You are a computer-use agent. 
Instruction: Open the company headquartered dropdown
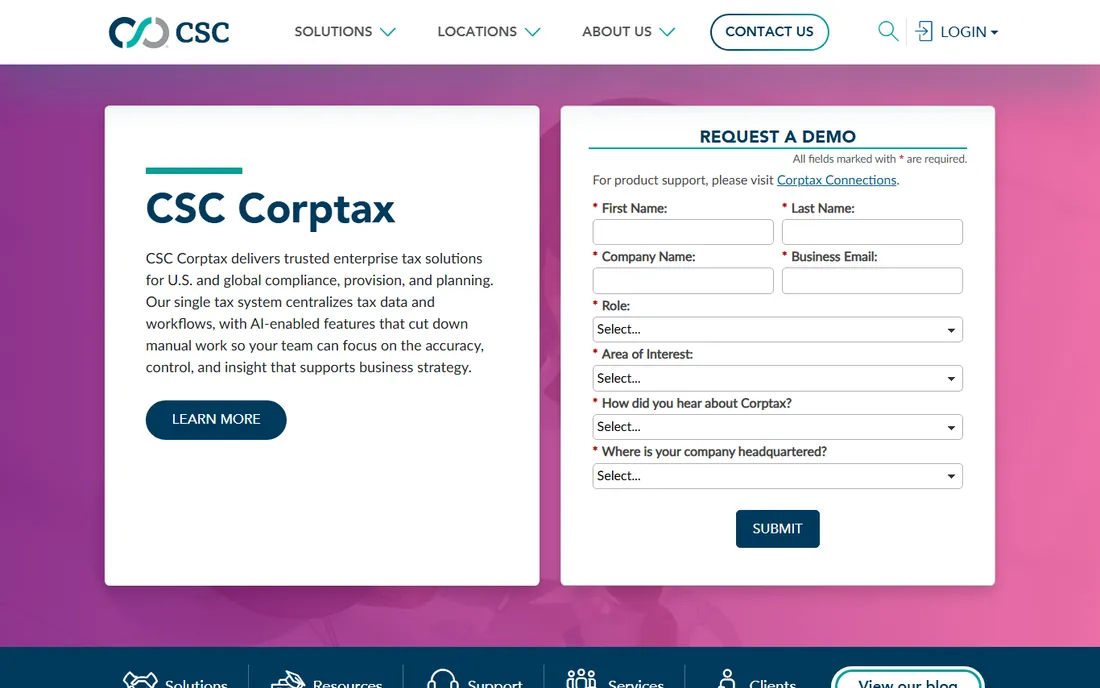pyautogui.click(x=777, y=476)
